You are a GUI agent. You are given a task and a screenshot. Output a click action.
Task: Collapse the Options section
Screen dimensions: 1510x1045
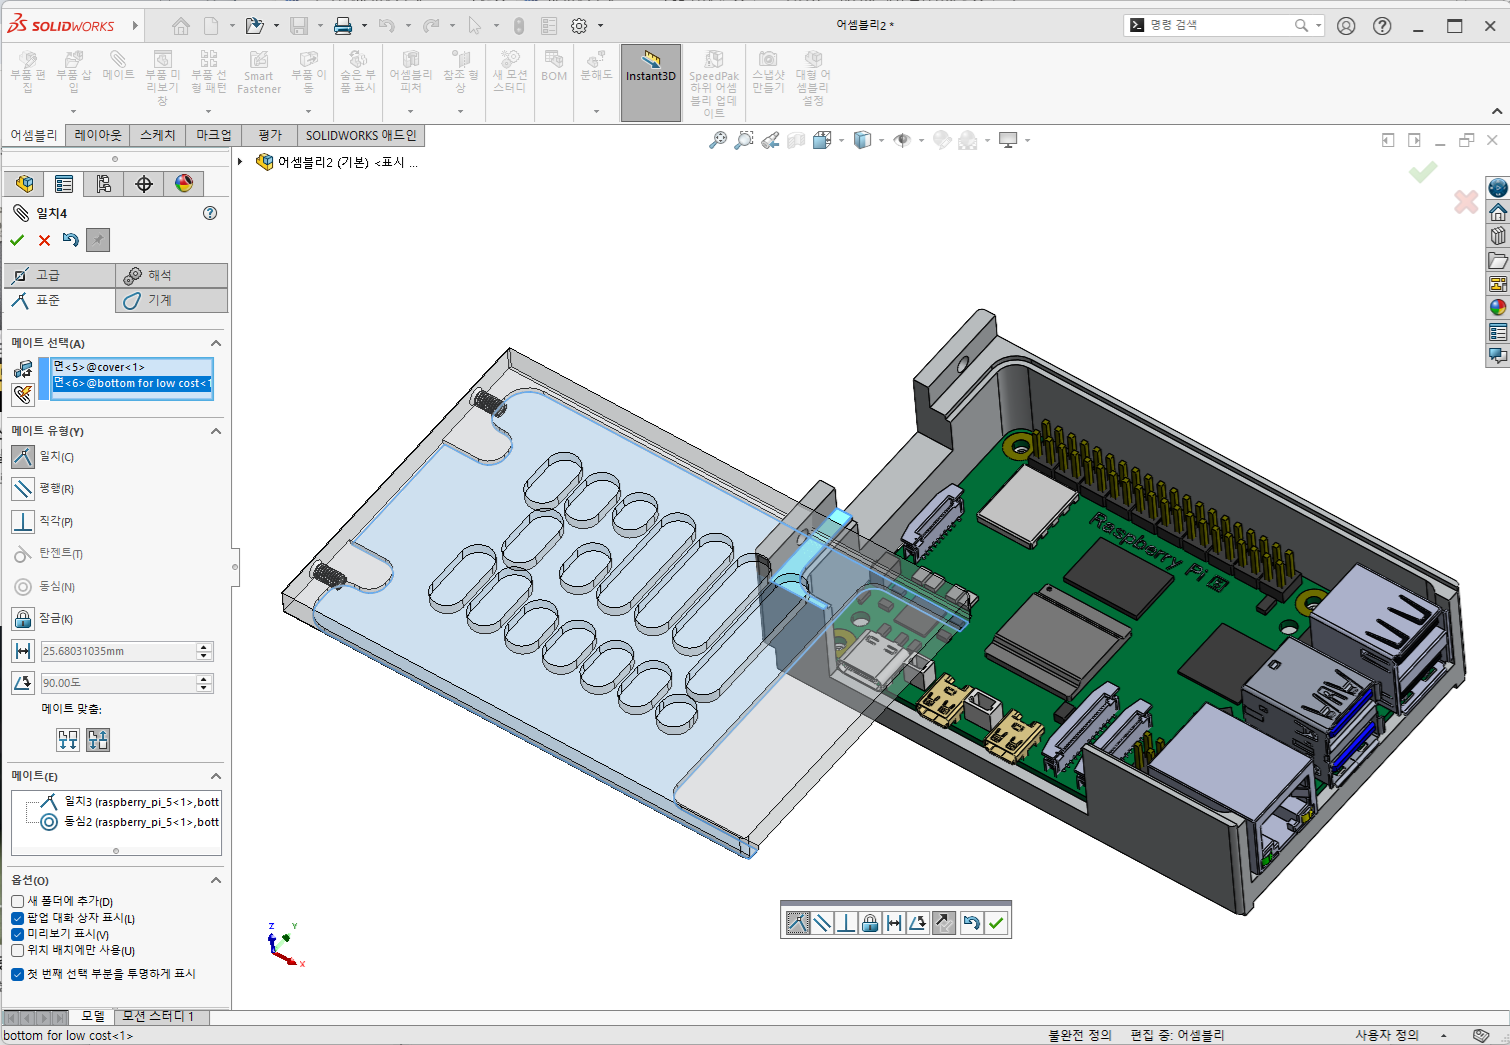215,880
